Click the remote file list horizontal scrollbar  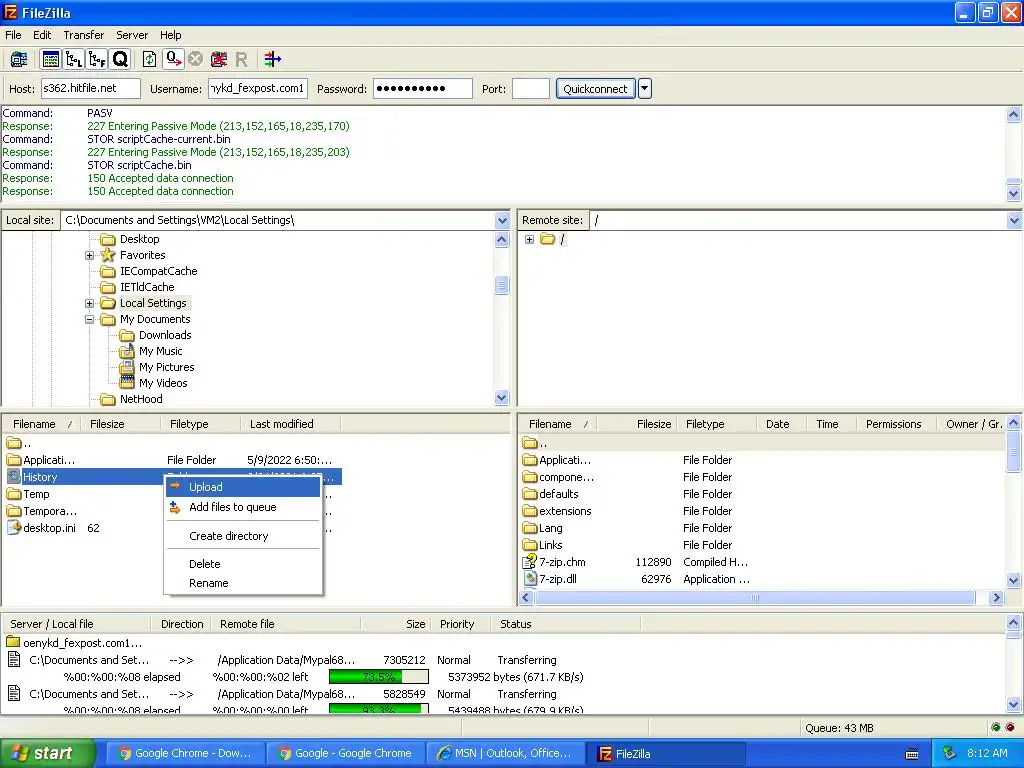point(756,597)
